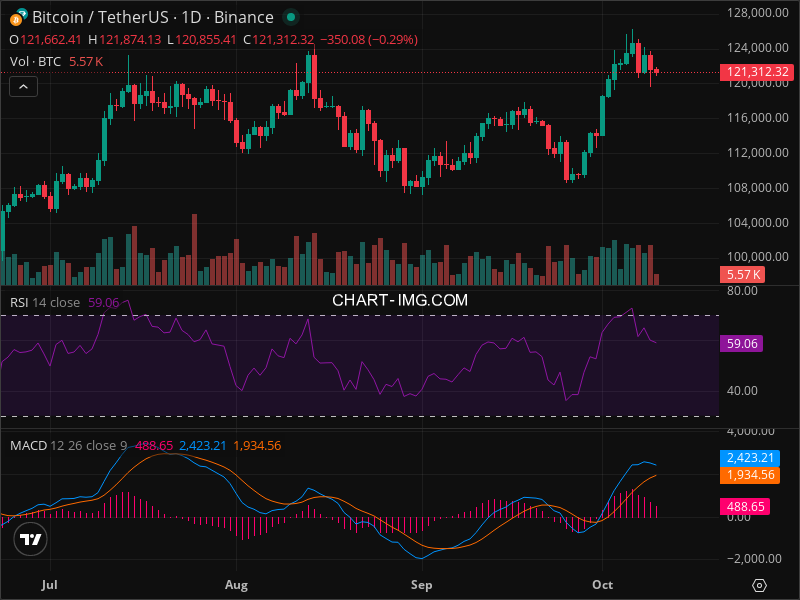800x600 pixels.
Task: Open the TradingView logo at bottom left
Action: coord(32,539)
